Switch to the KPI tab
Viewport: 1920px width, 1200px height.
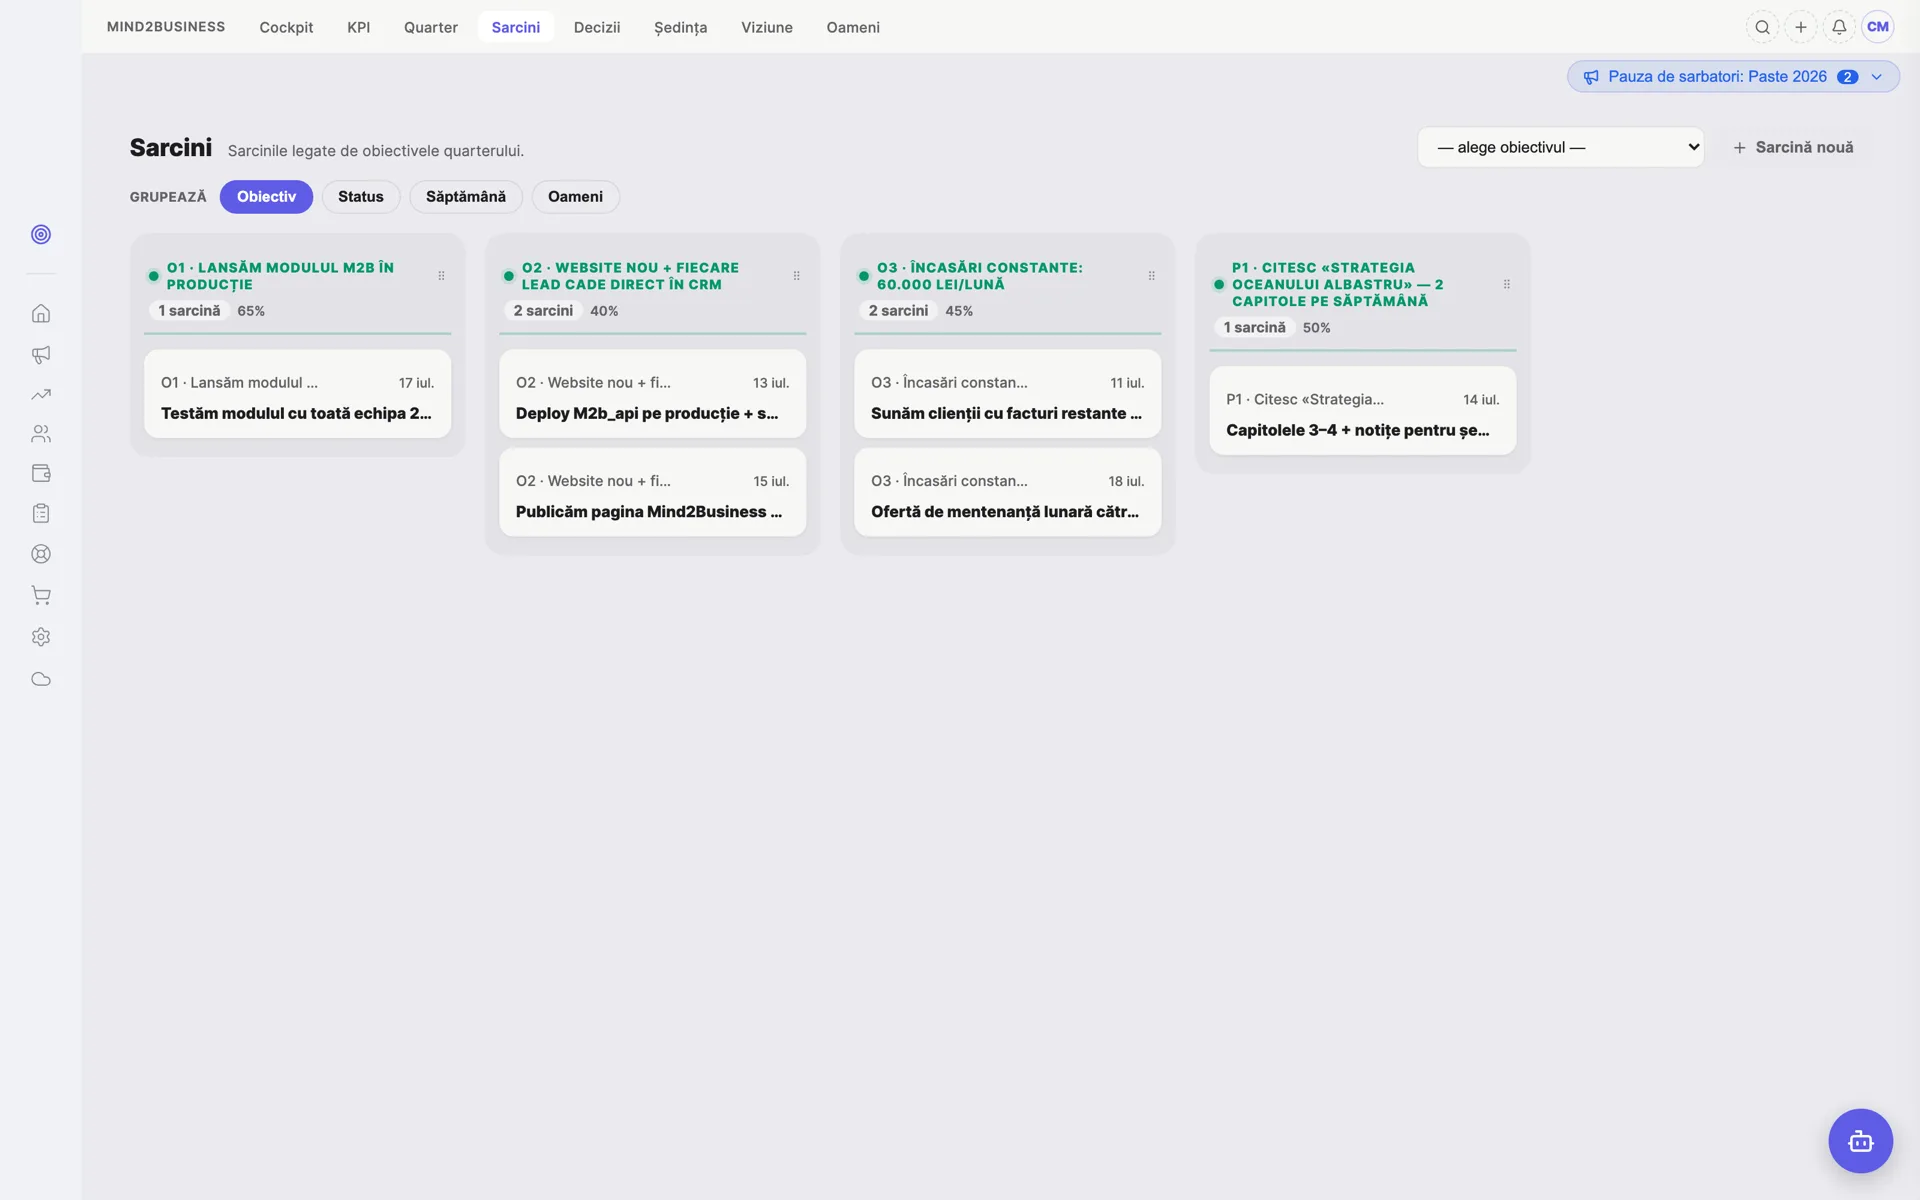tap(359, 27)
